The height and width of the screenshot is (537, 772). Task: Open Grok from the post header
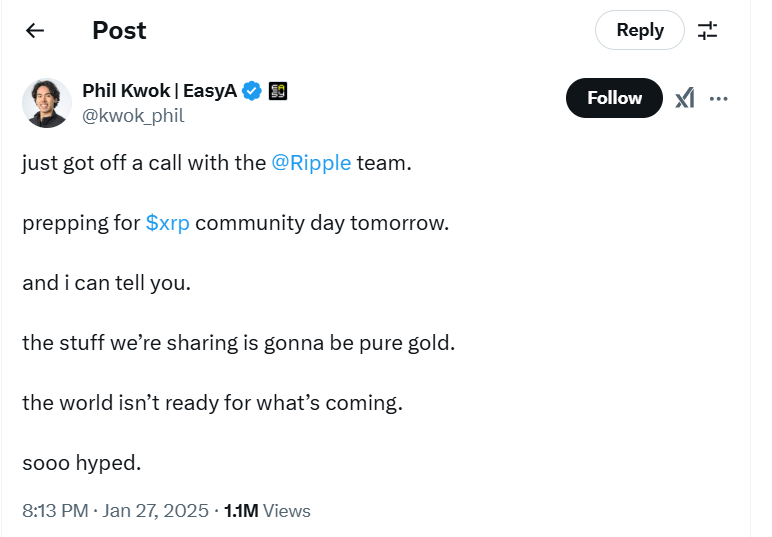pyautogui.click(x=685, y=98)
